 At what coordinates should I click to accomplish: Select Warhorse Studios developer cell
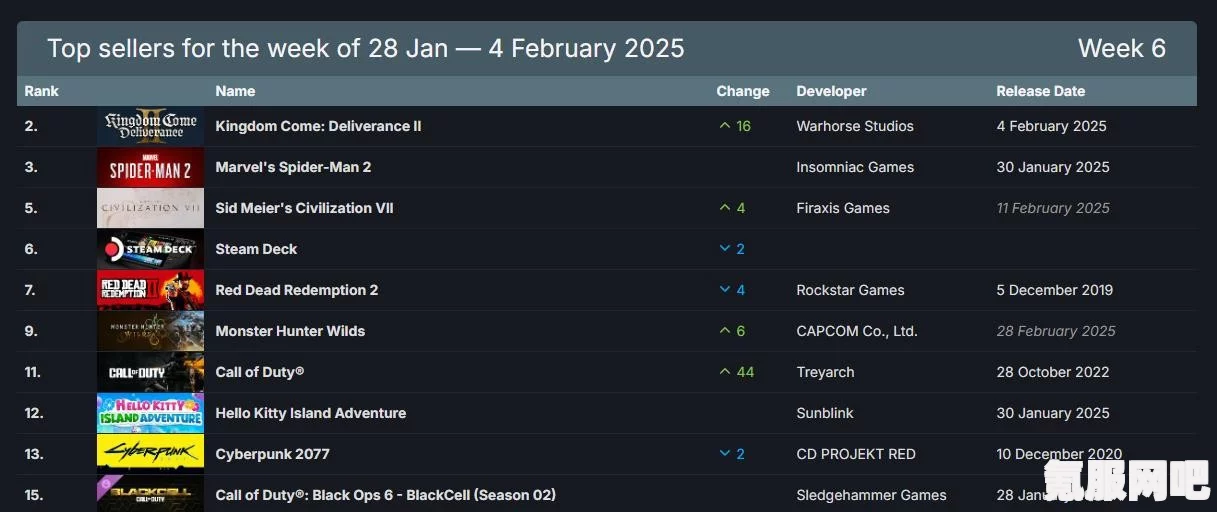pos(855,126)
